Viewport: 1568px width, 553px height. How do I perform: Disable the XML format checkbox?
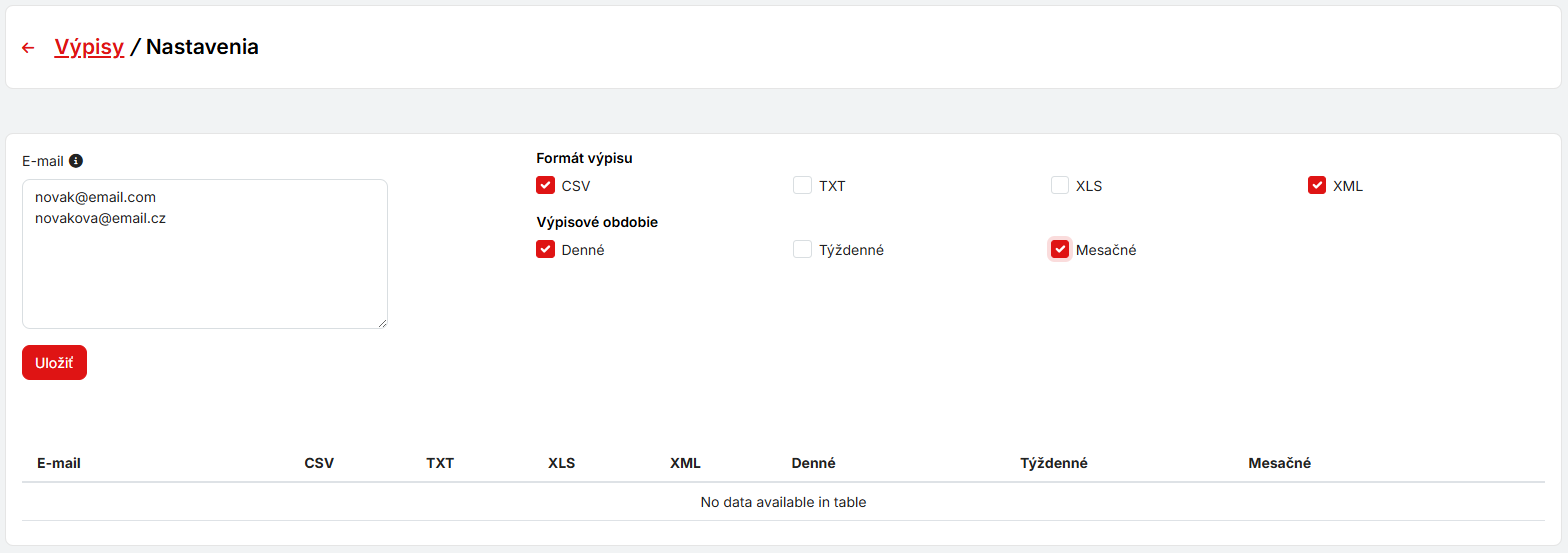click(1317, 185)
